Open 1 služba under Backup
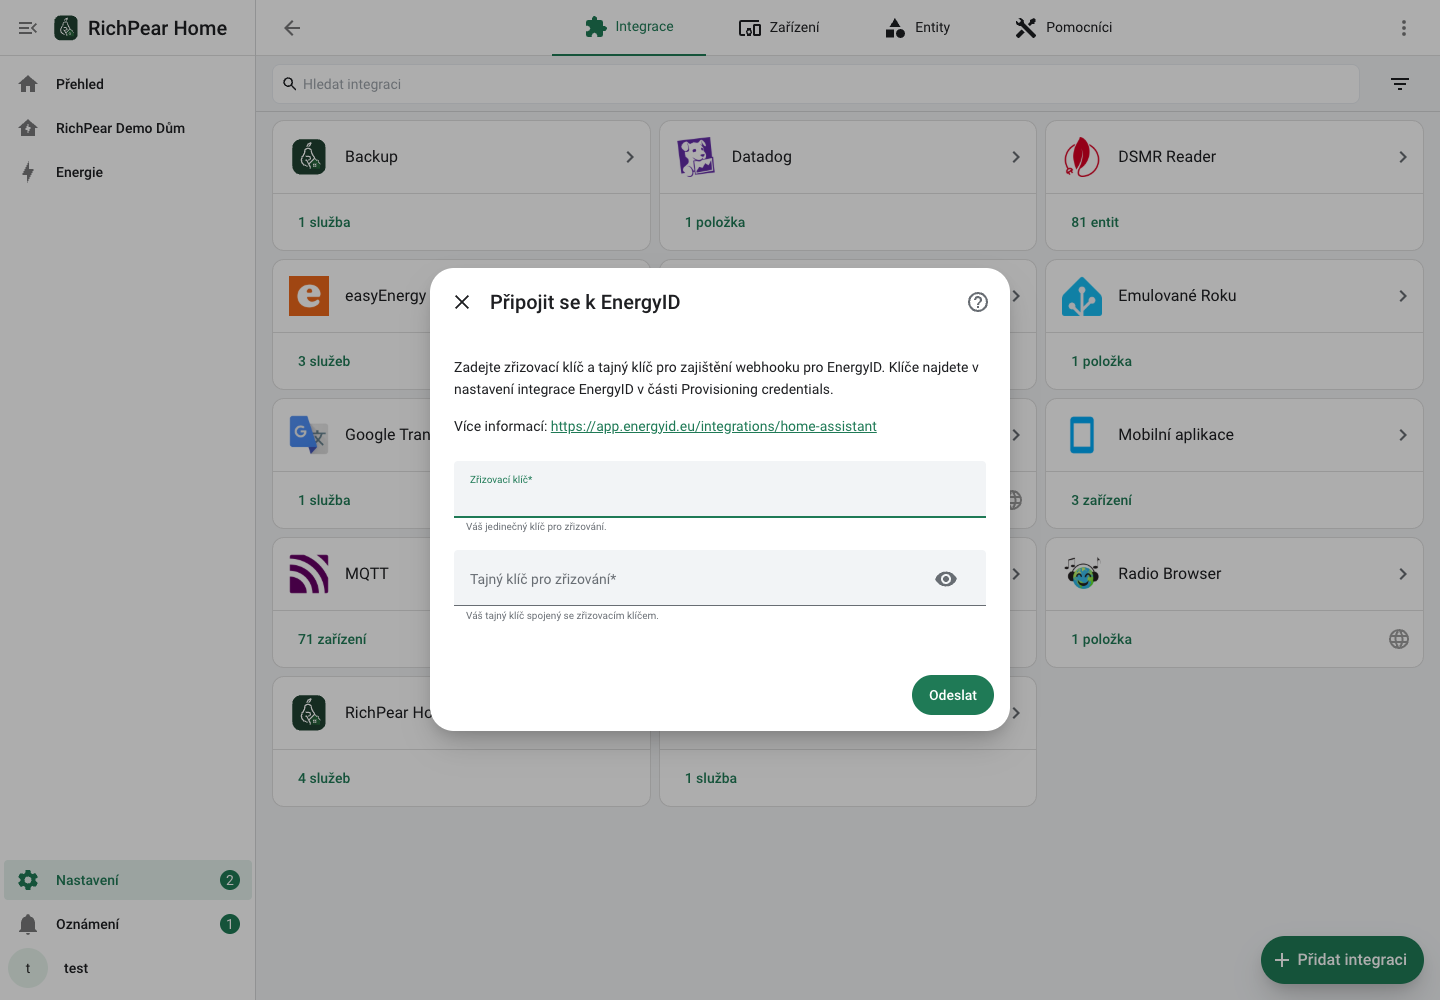 [324, 222]
